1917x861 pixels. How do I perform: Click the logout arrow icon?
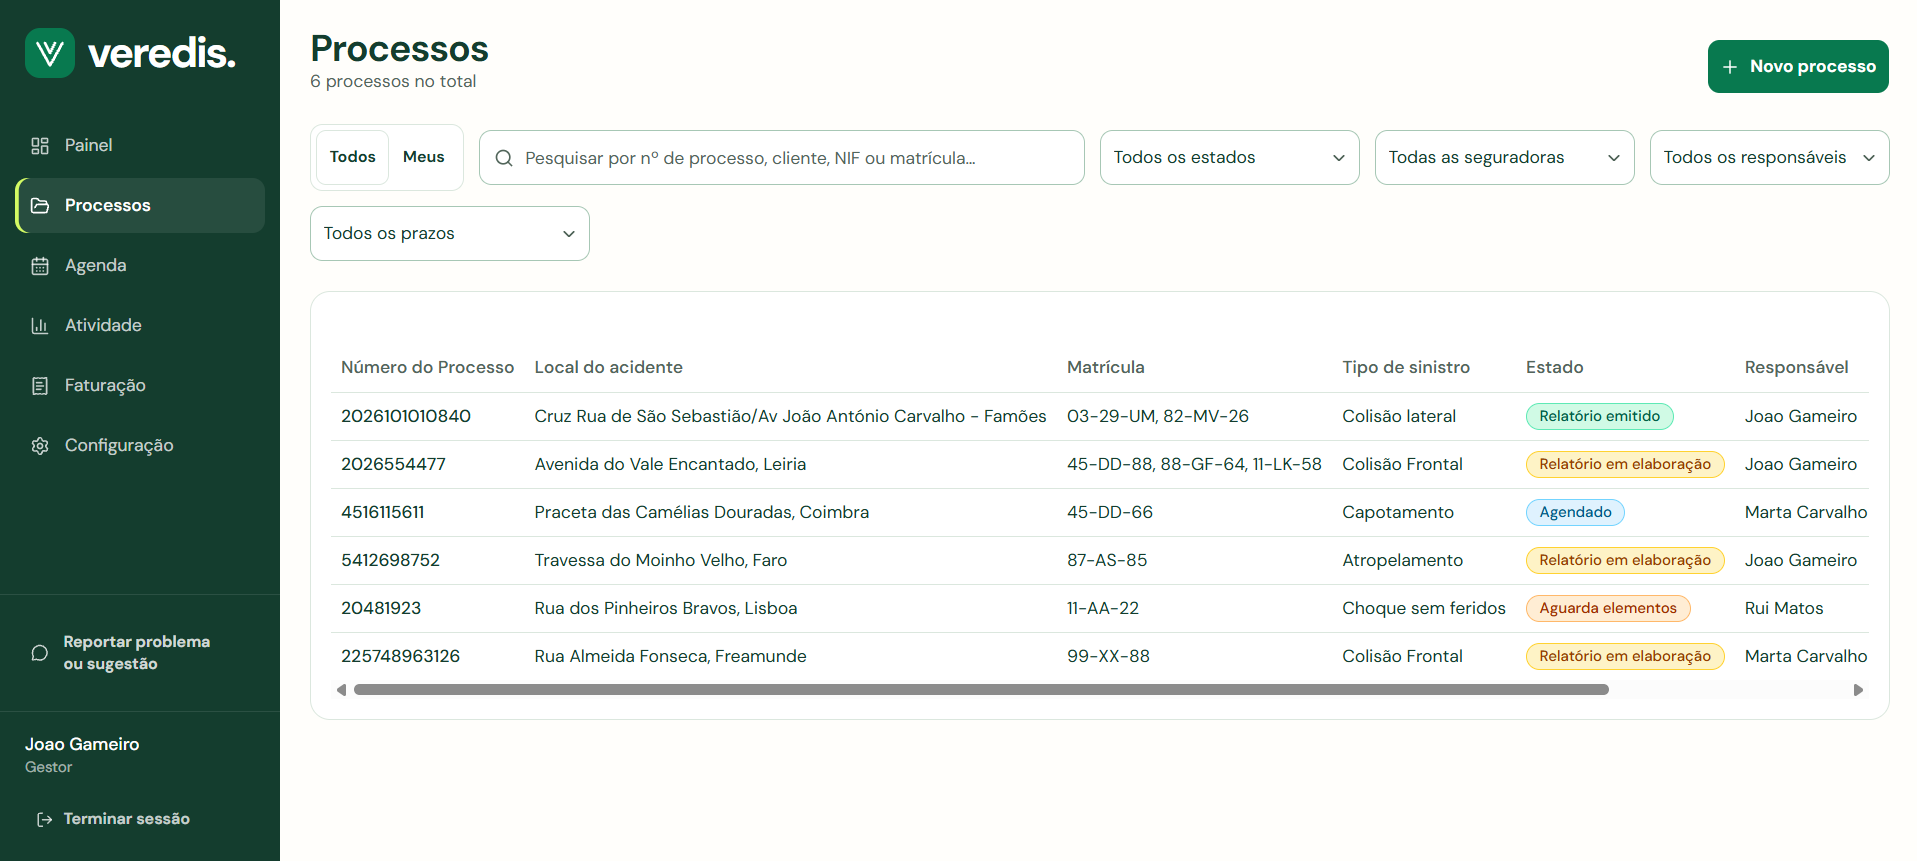(45, 820)
